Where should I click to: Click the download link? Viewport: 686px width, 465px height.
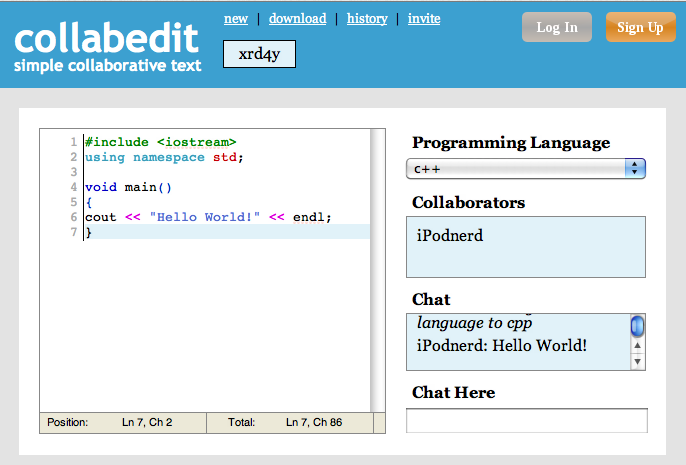click(298, 18)
